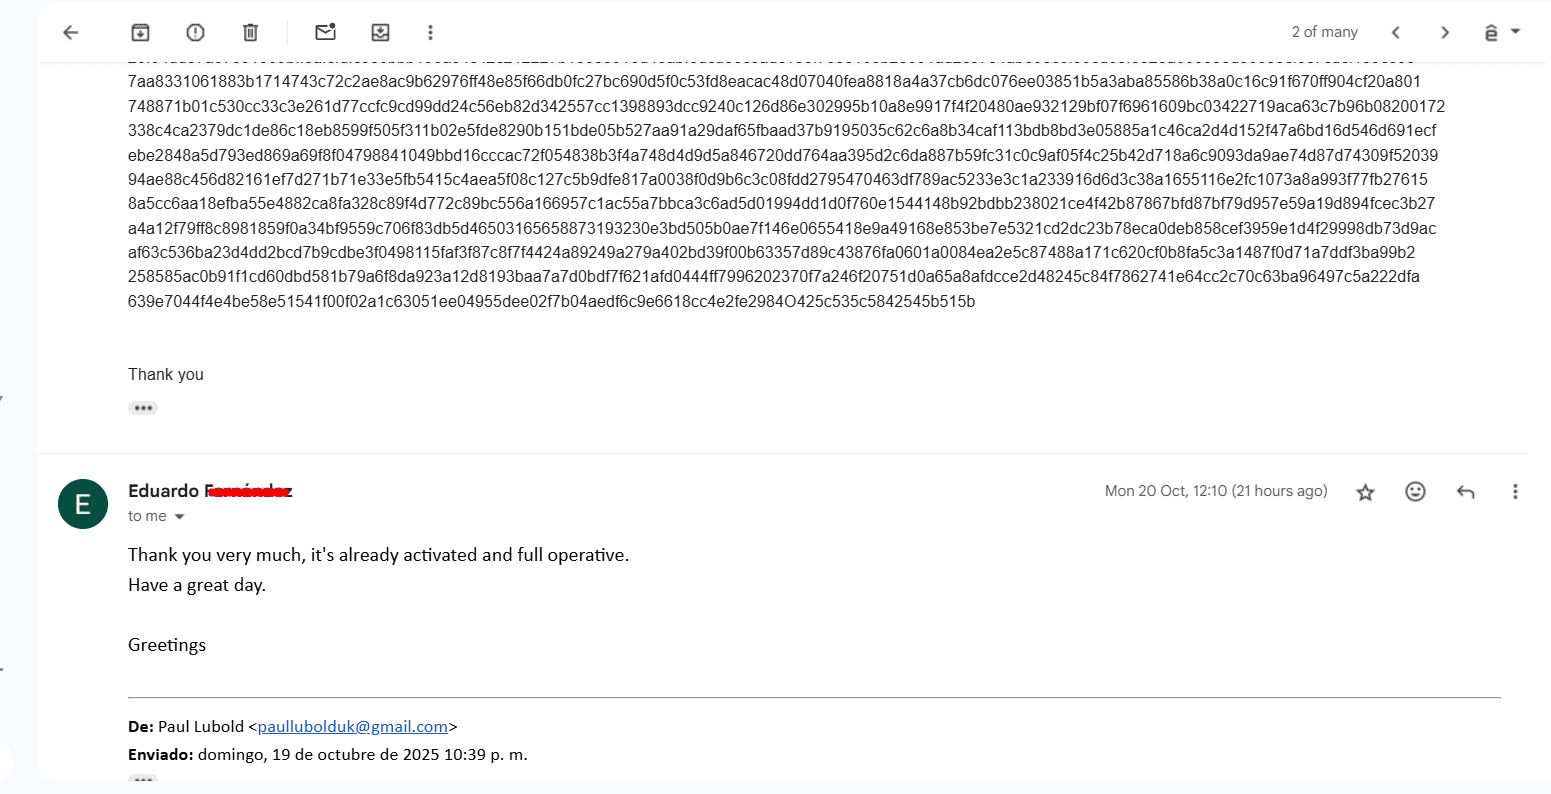Open more options for Eduardo's message
Screen dimensions: 1551x794
1515,491
